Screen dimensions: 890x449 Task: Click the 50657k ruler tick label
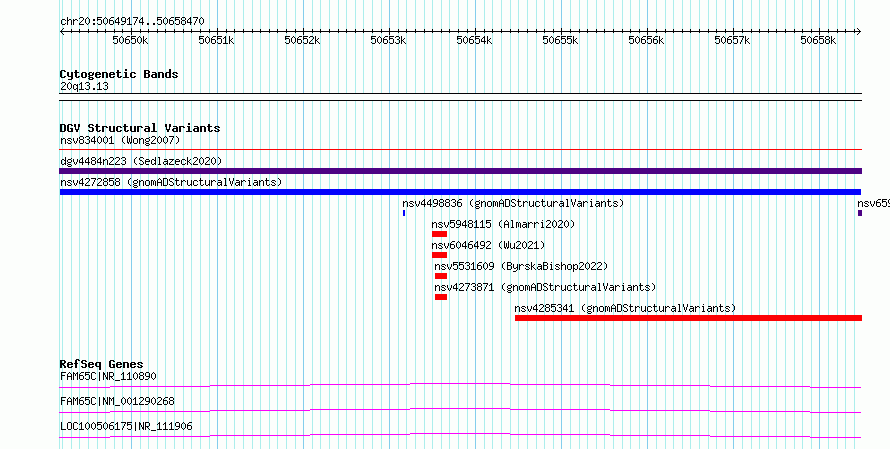pos(732,40)
